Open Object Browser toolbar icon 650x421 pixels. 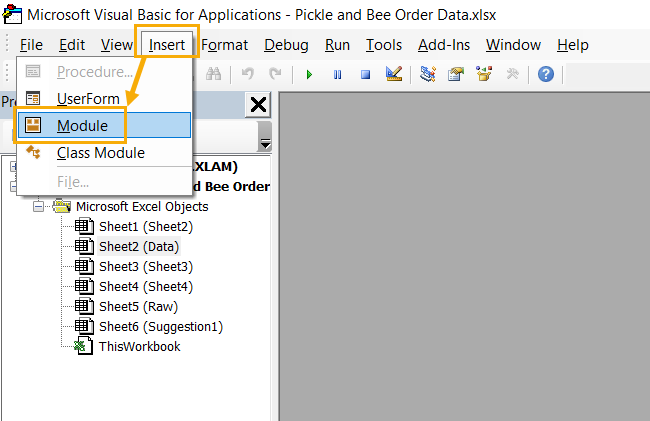coord(484,74)
